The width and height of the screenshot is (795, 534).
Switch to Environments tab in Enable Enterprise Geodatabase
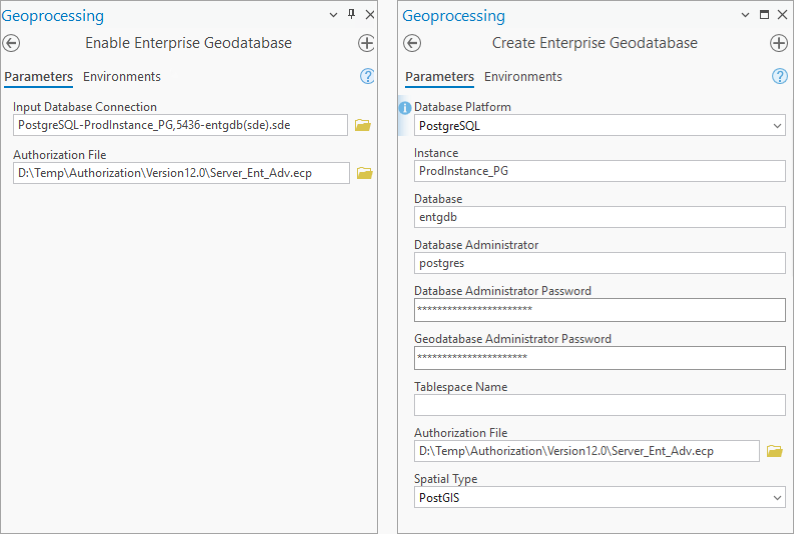[122, 77]
